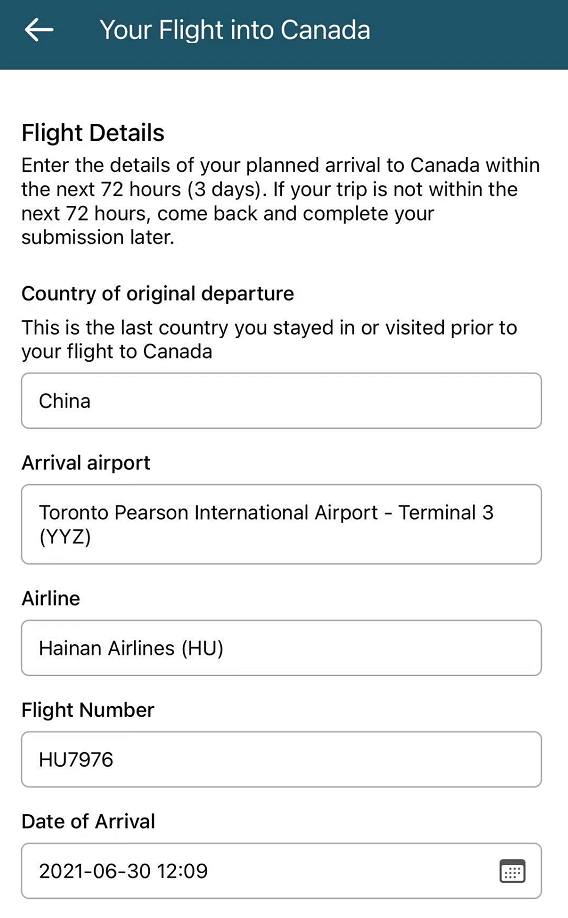Screen dimensions: 568x918
Task: Select the Arrival airport label
Action: (x=86, y=463)
